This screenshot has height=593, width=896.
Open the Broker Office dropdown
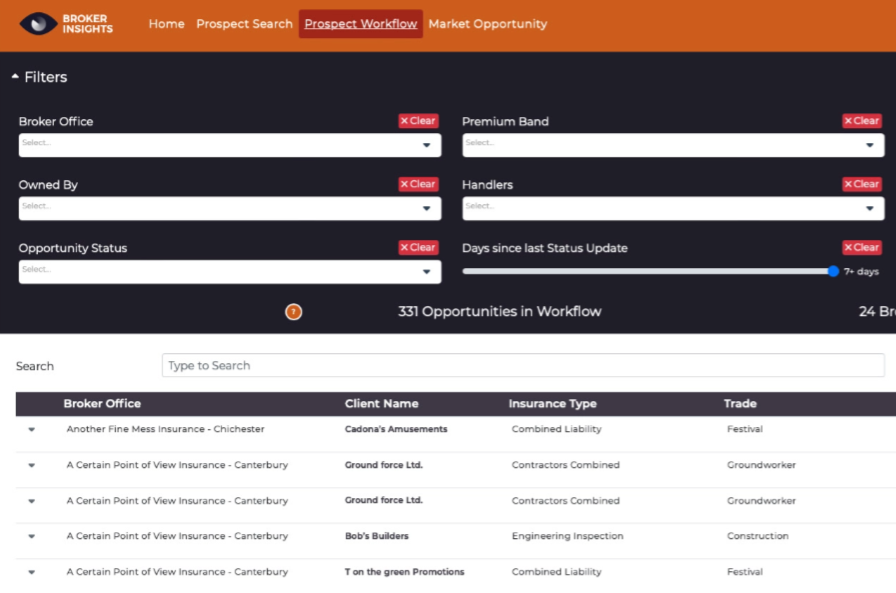click(x=230, y=145)
